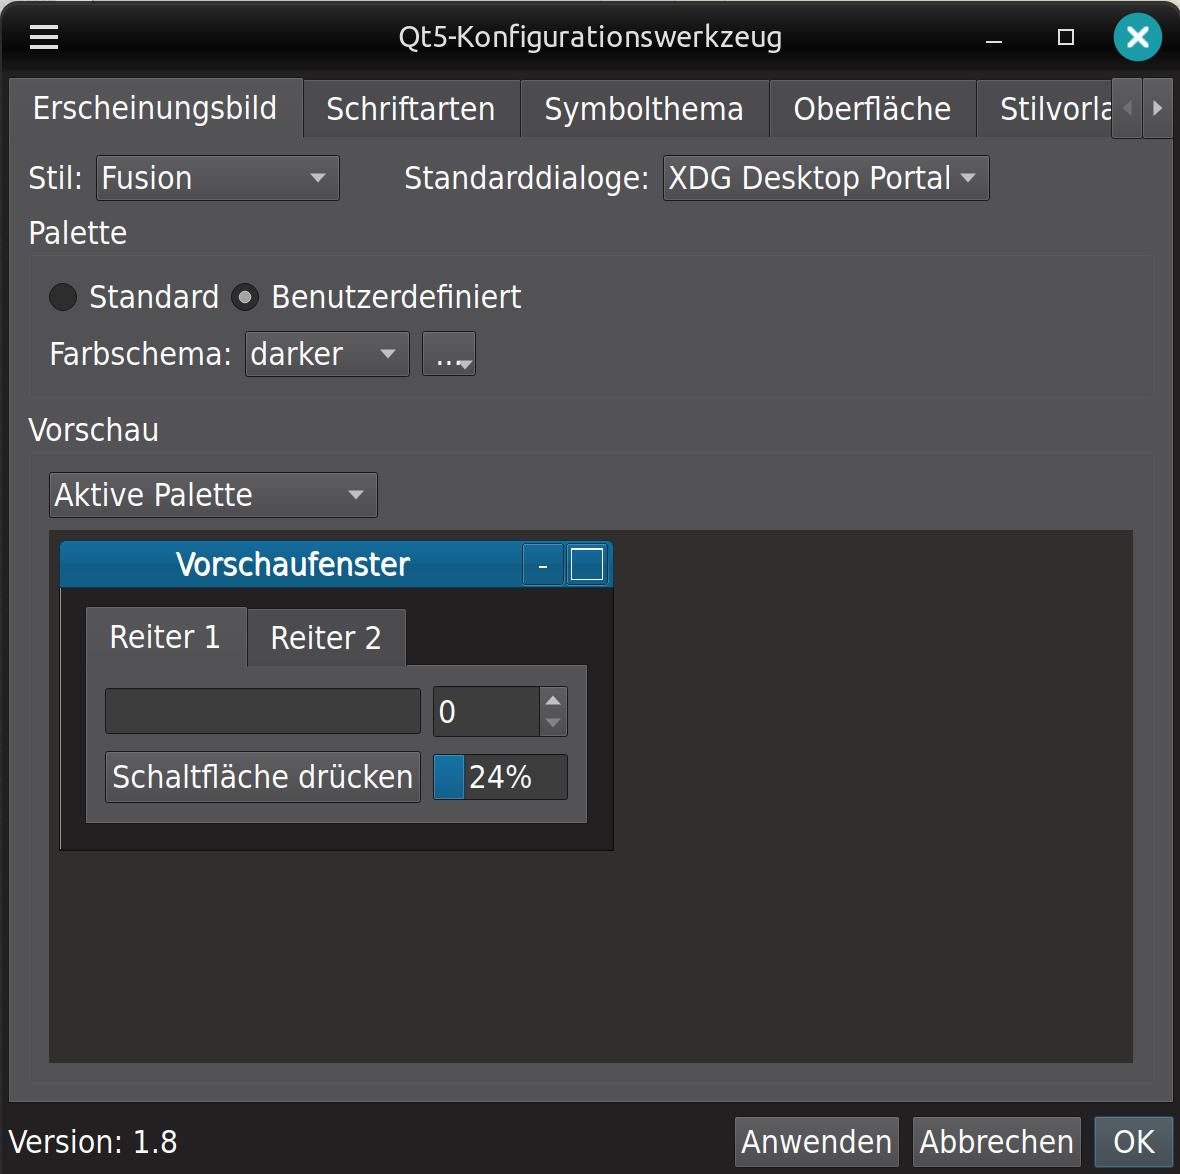The height and width of the screenshot is (1174, 1180).
Task: Open the Standarddialoge dropdown
Action: click(825, 178)
